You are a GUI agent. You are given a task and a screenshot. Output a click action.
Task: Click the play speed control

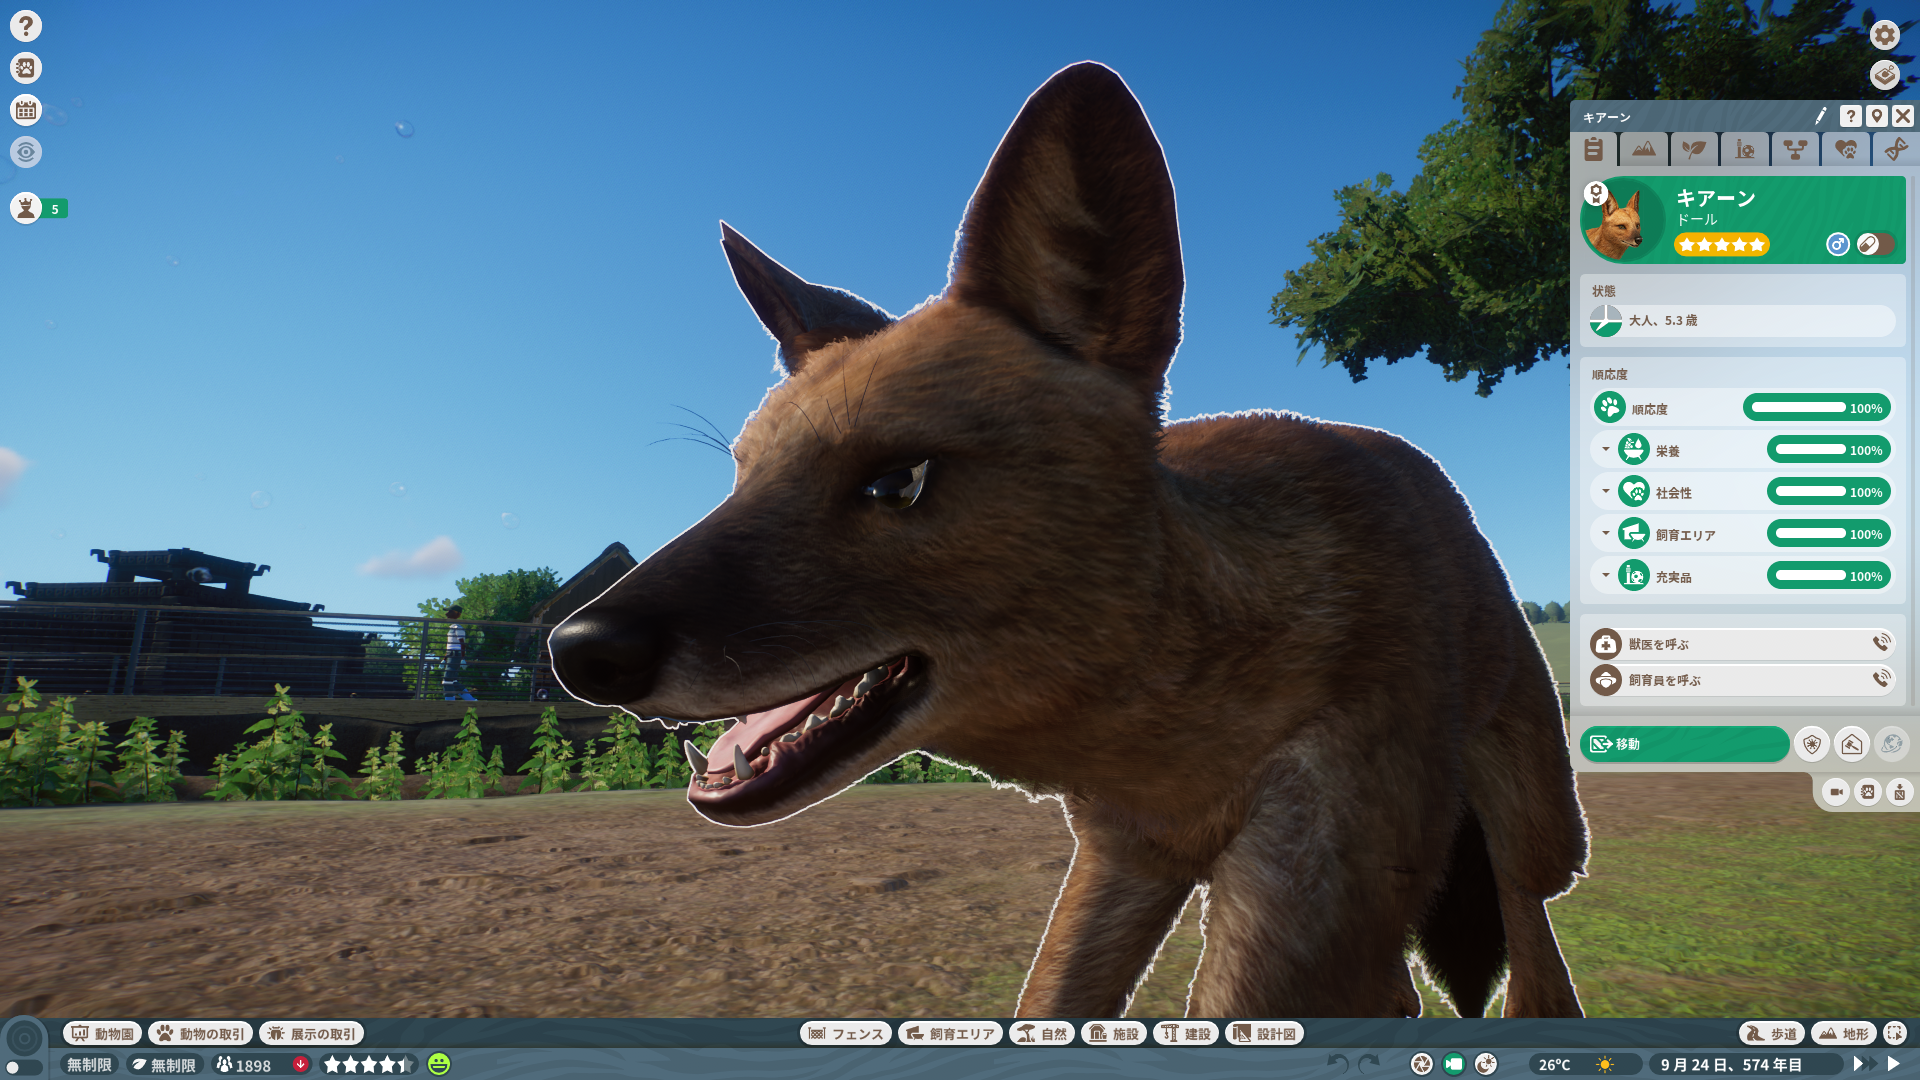(1893, 1064)
